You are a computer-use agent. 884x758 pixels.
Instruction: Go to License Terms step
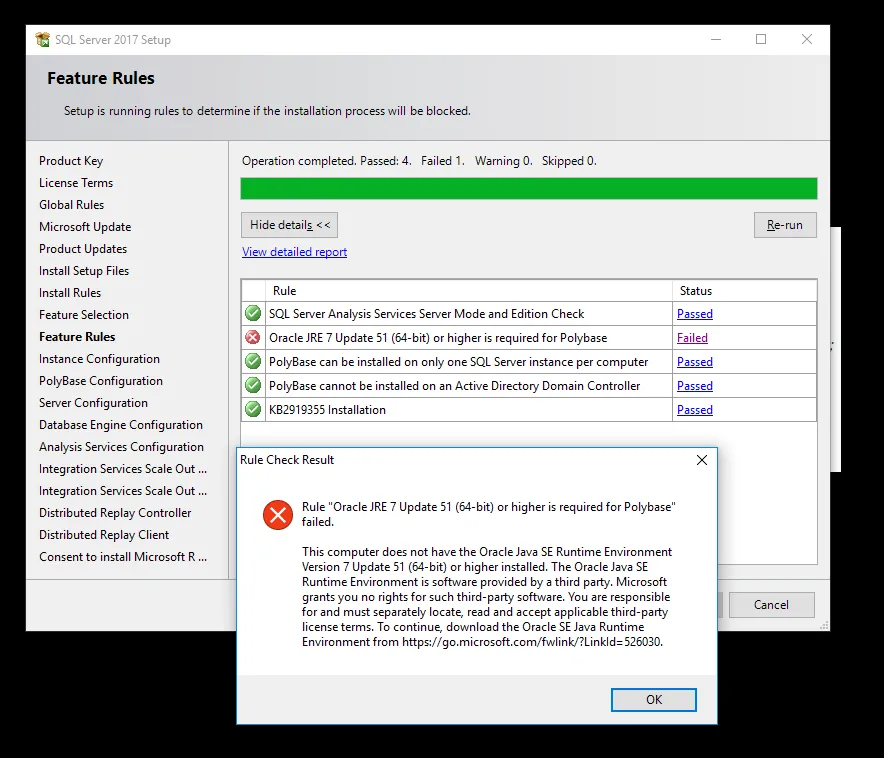pos(76,183)
